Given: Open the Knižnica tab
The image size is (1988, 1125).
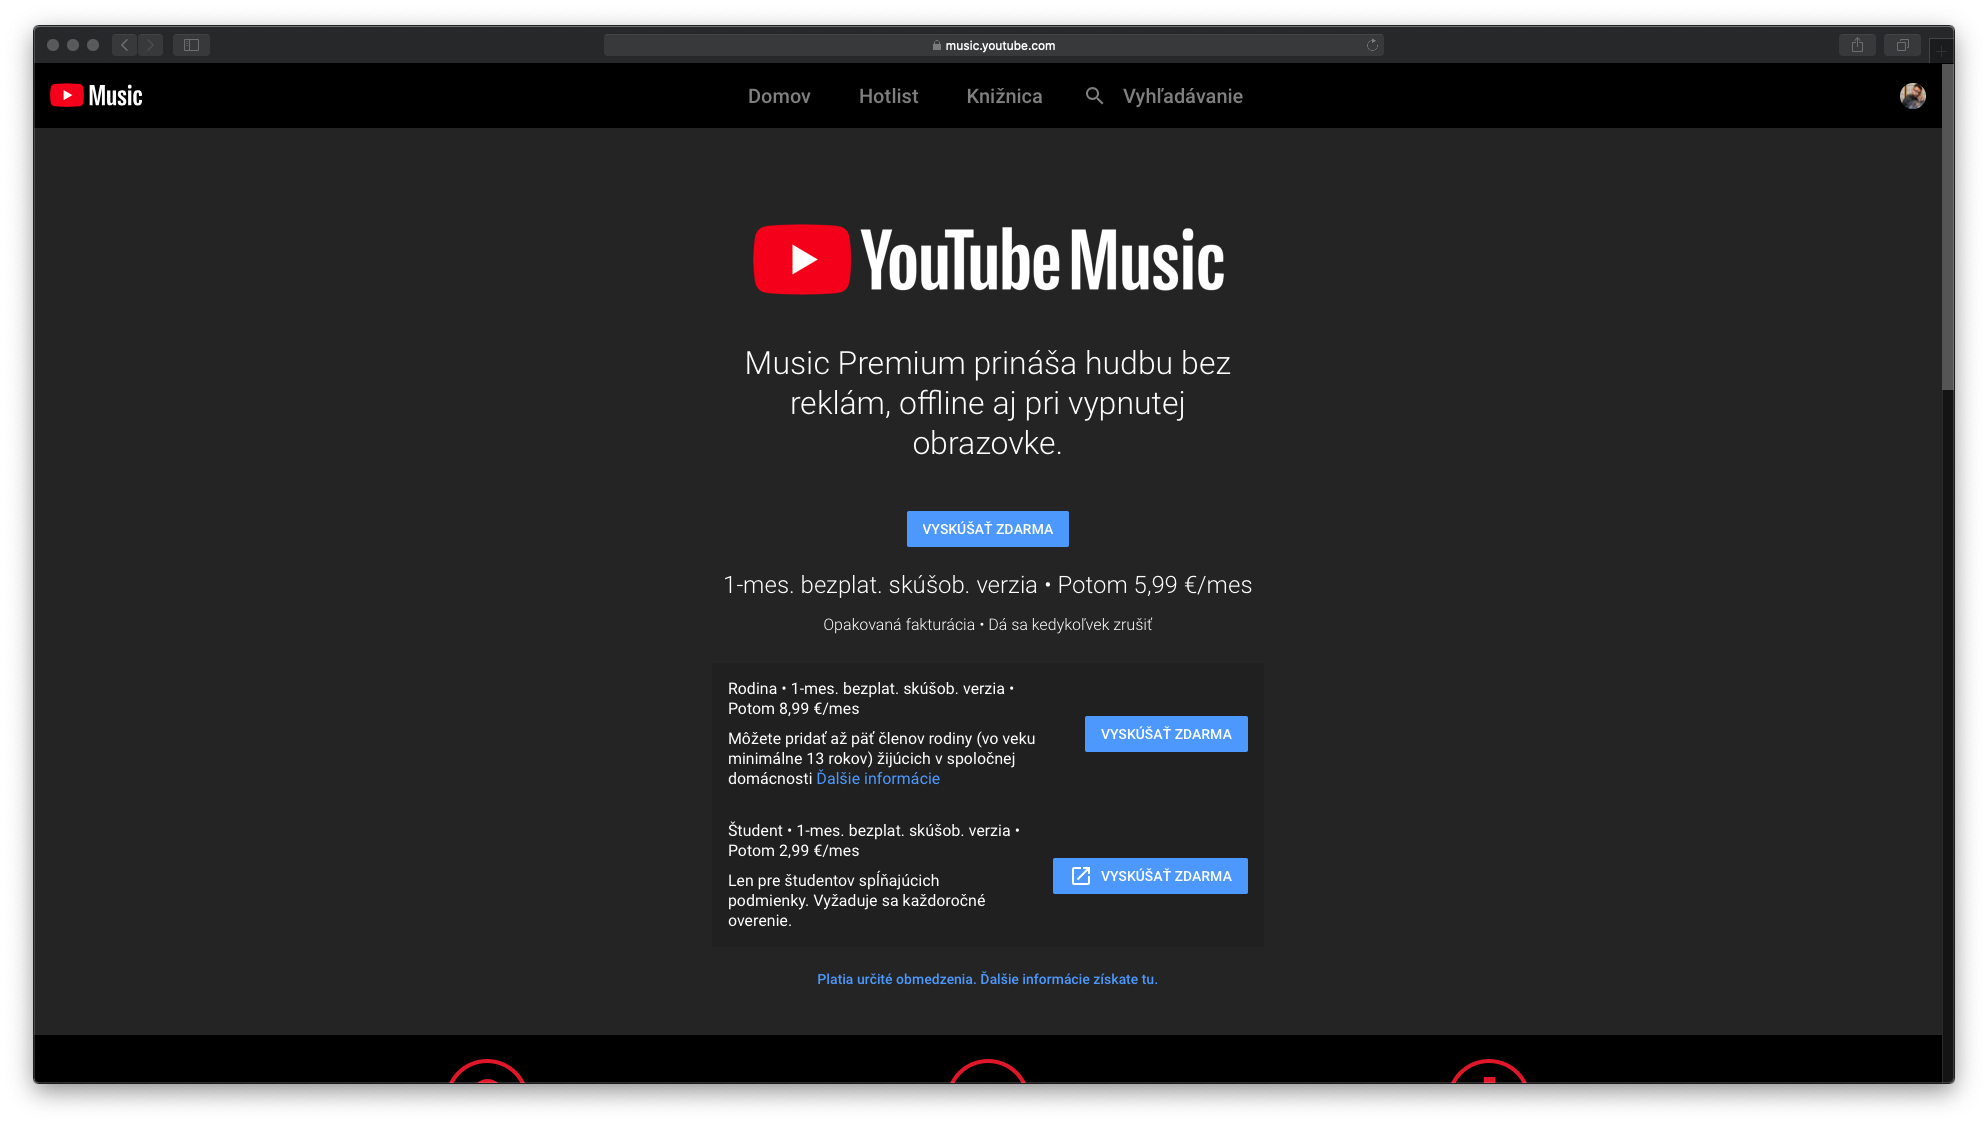Looking at the screenshot, I should coord(1004,96).
